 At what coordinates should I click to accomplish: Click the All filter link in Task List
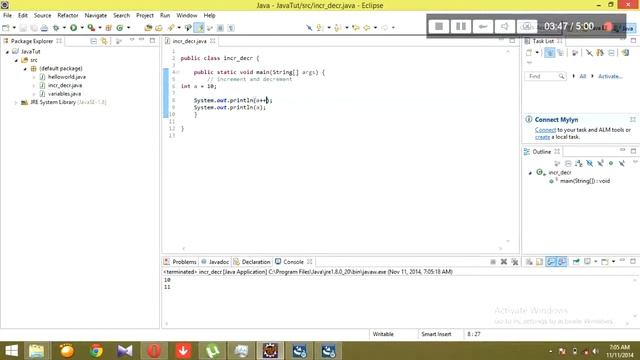click(582, 76)
